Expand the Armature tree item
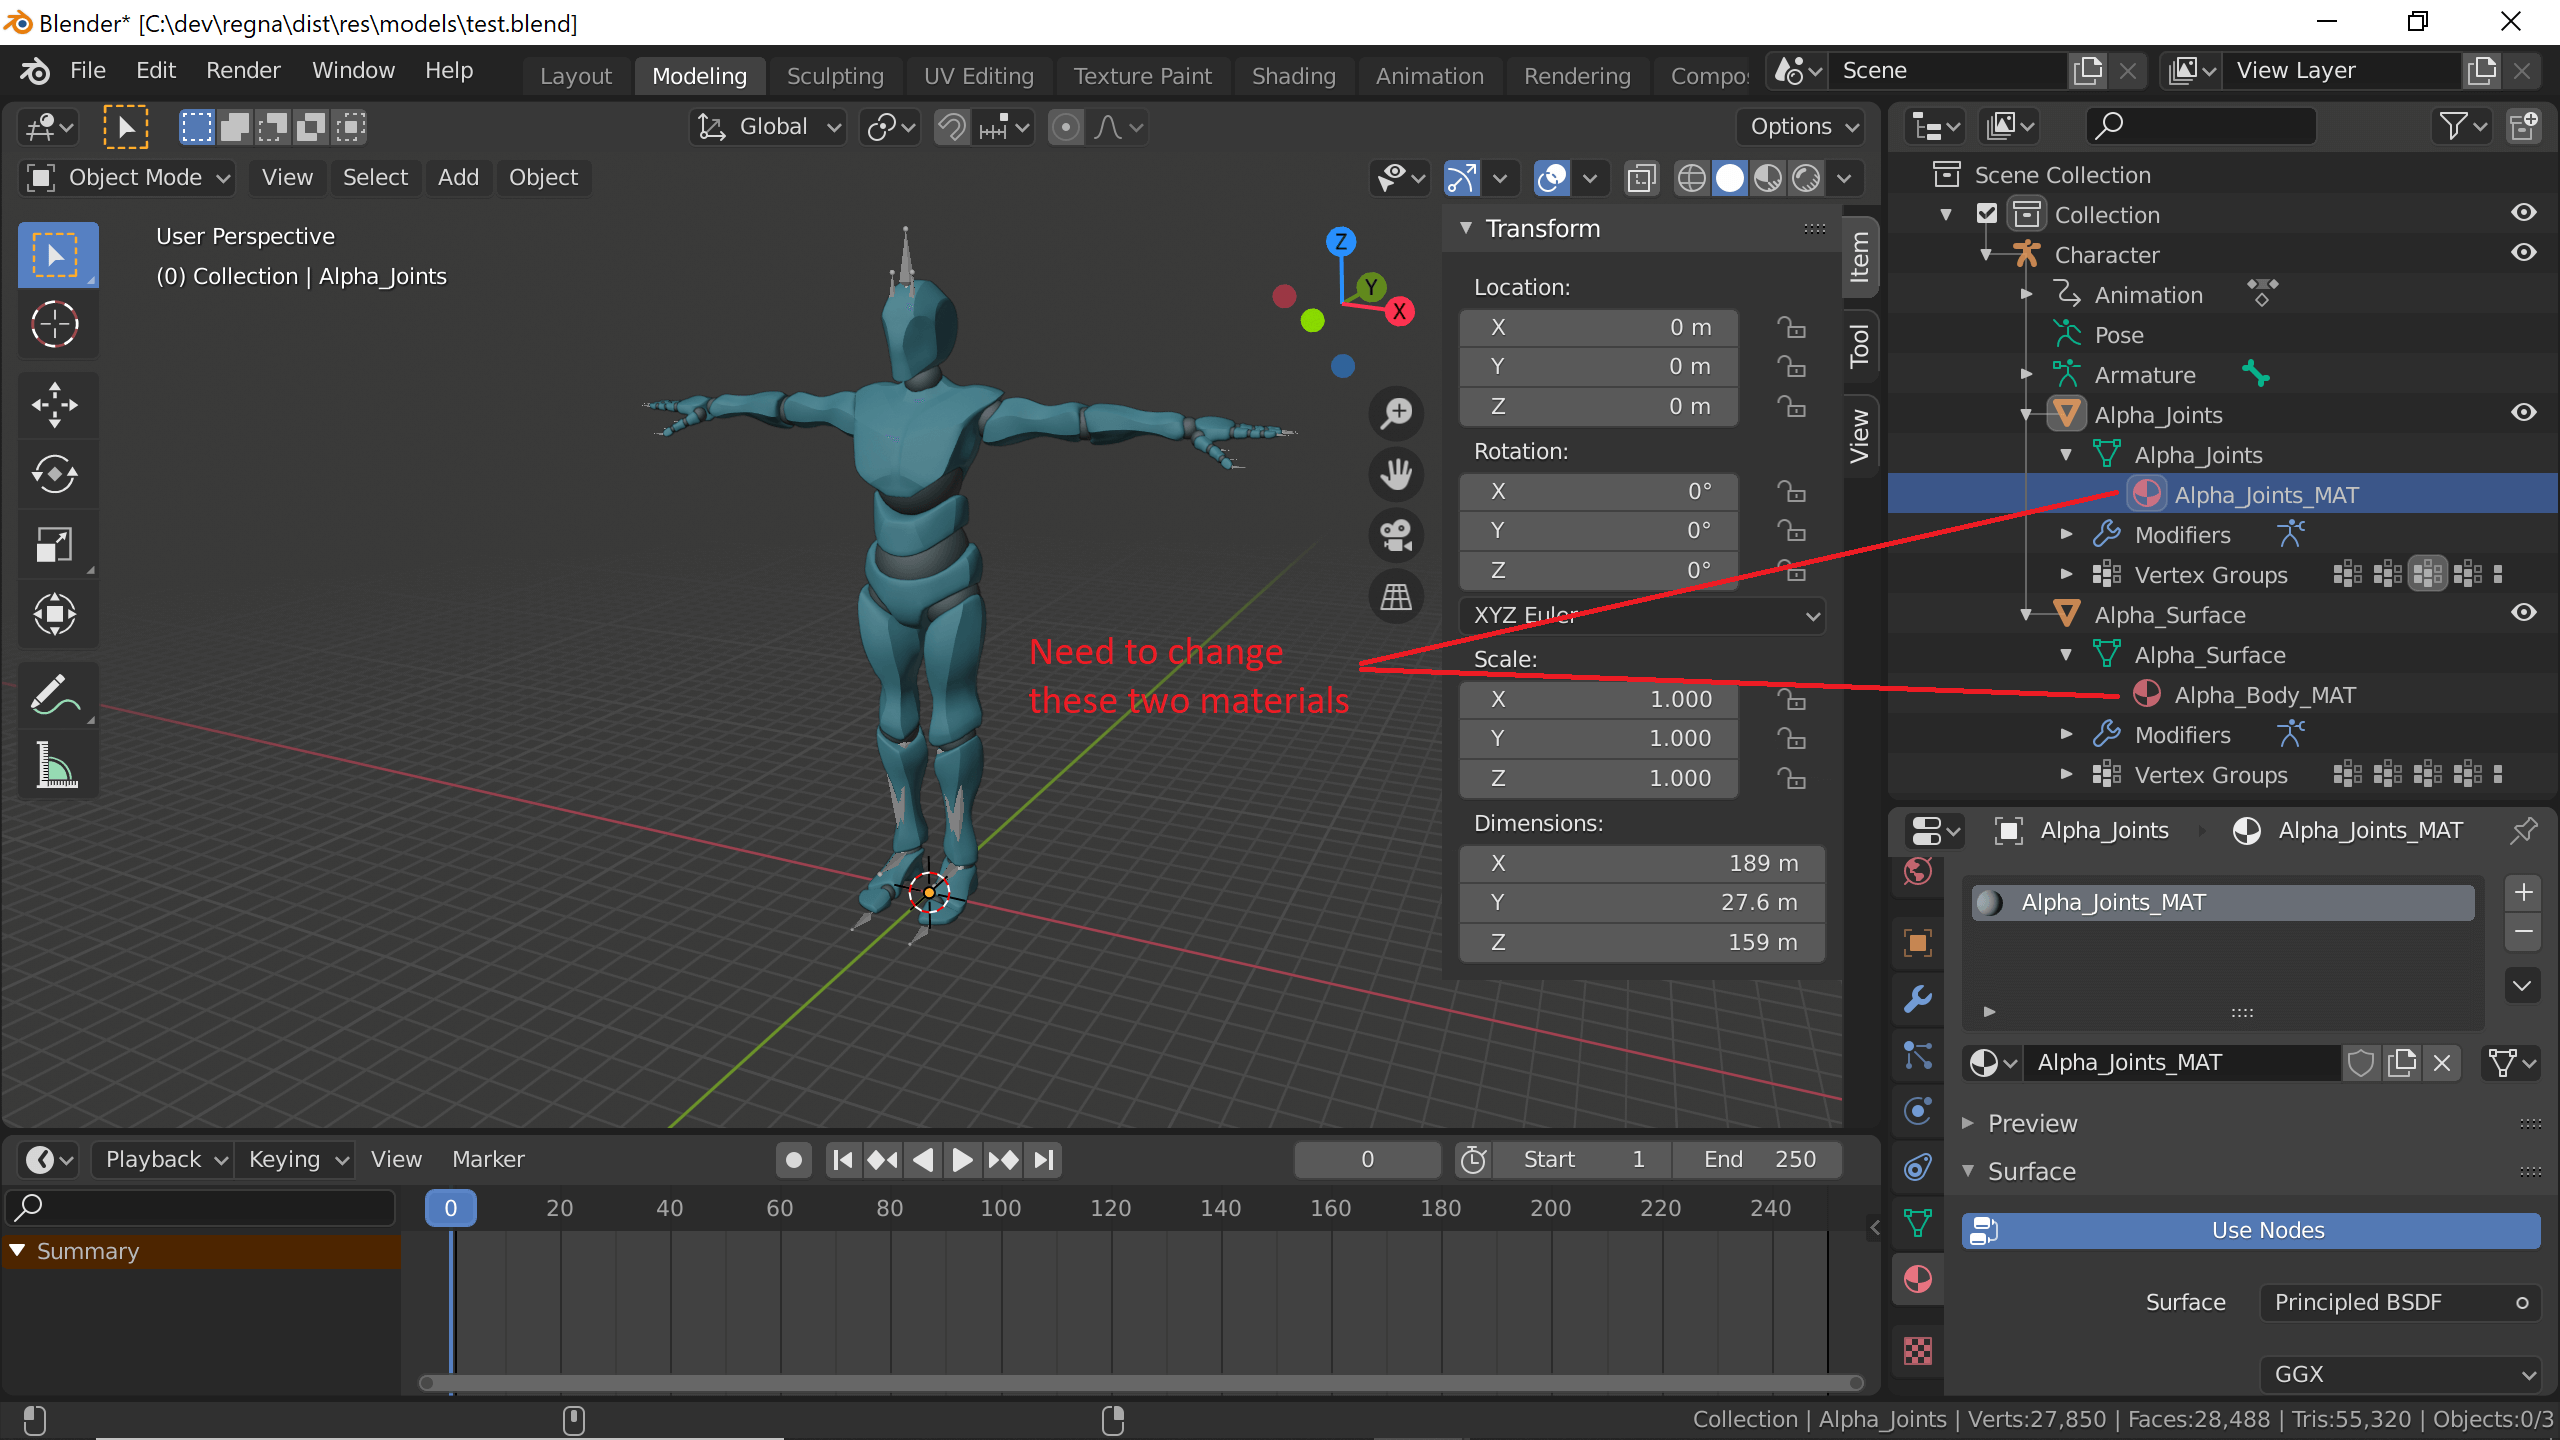2560x1440 pixels. [2026, 375]
